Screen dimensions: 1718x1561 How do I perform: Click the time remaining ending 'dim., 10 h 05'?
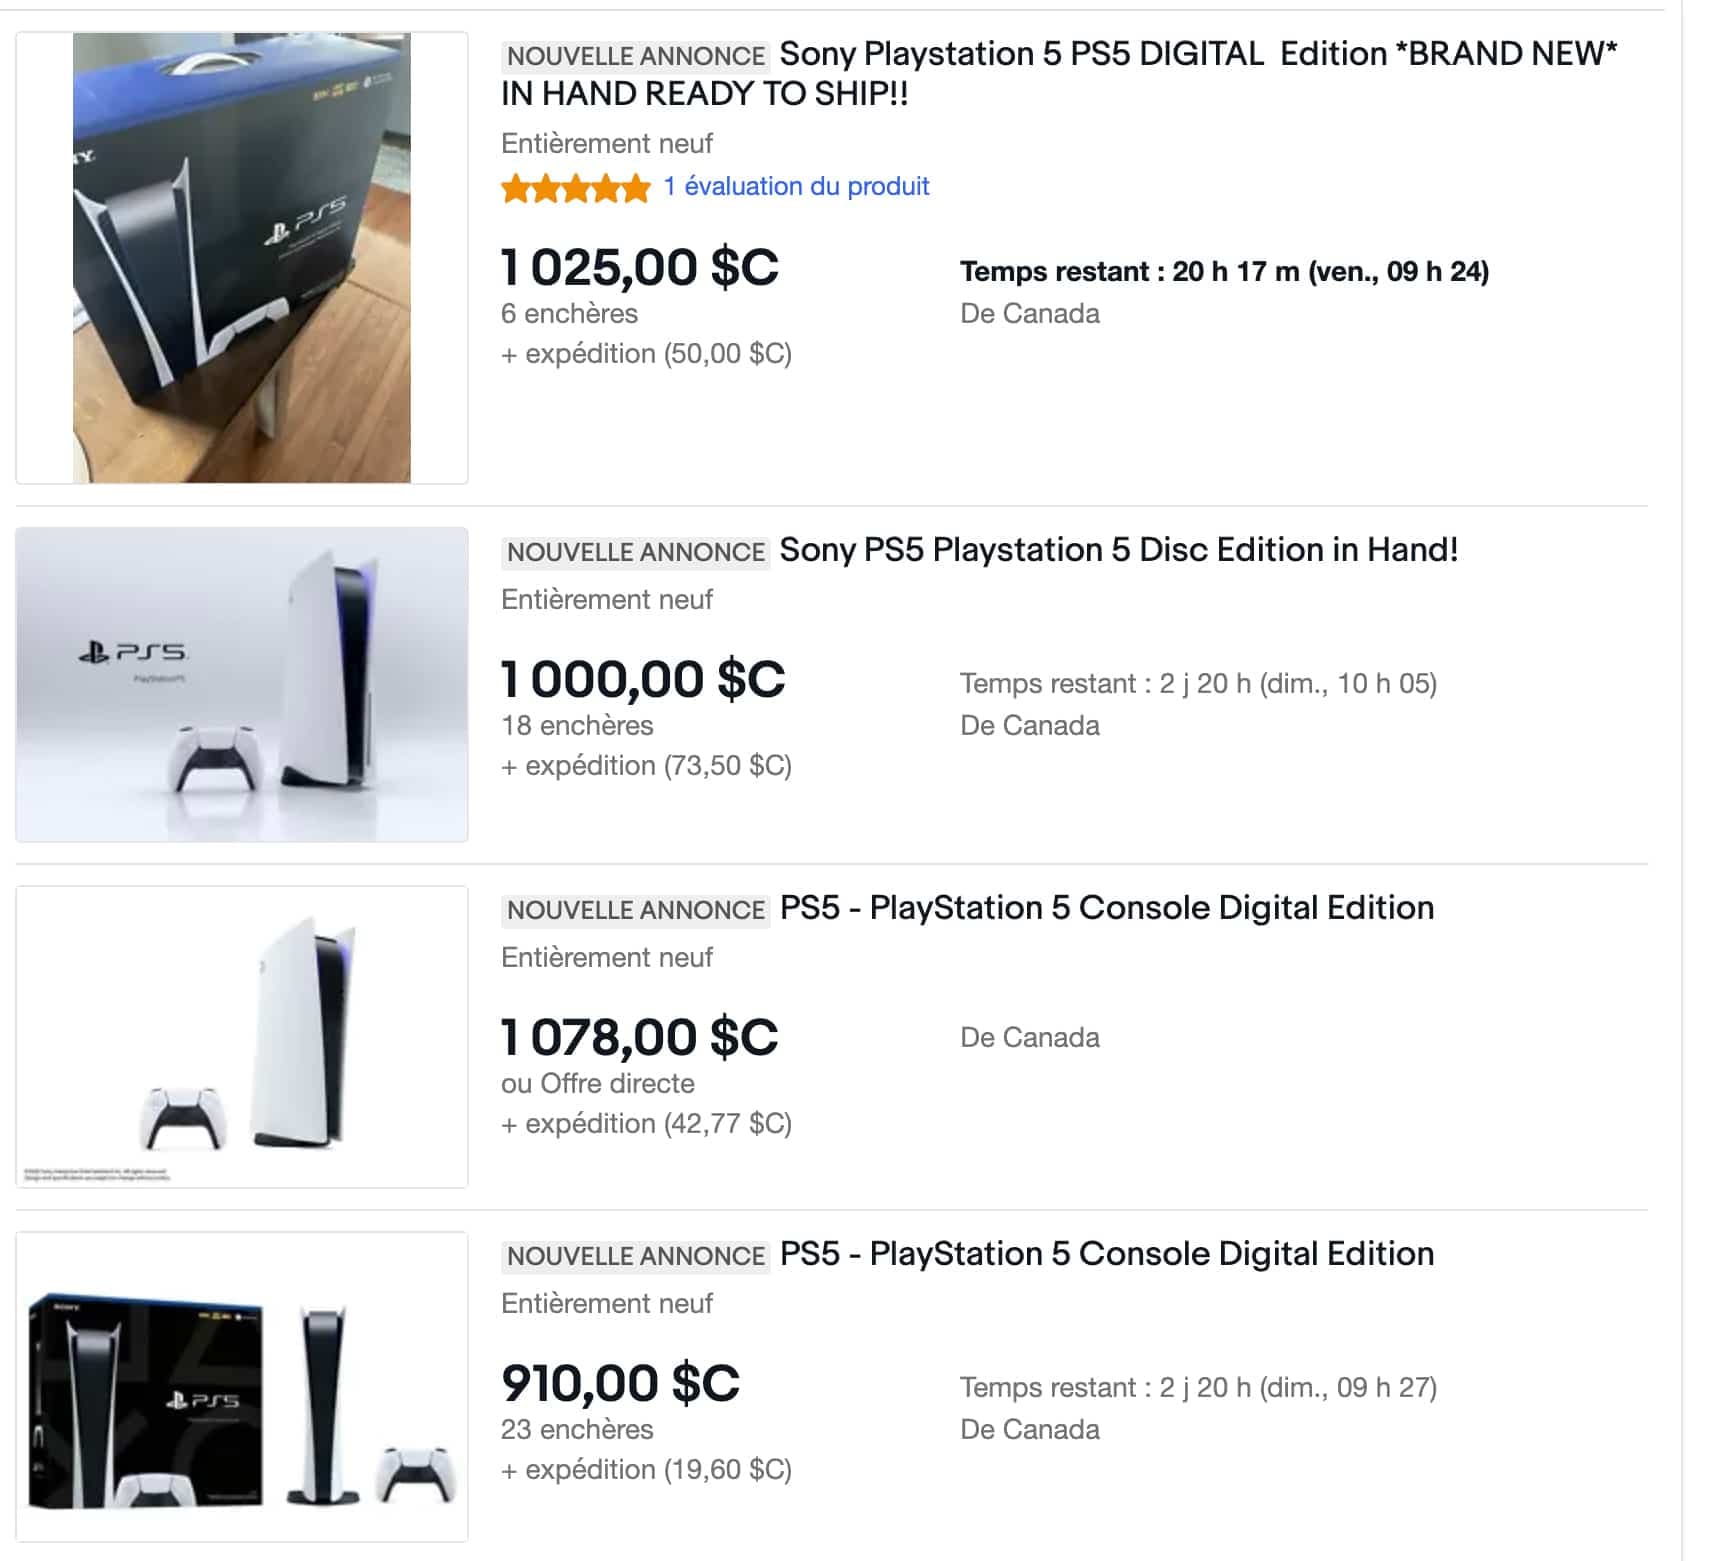(x=1198, y=684)
